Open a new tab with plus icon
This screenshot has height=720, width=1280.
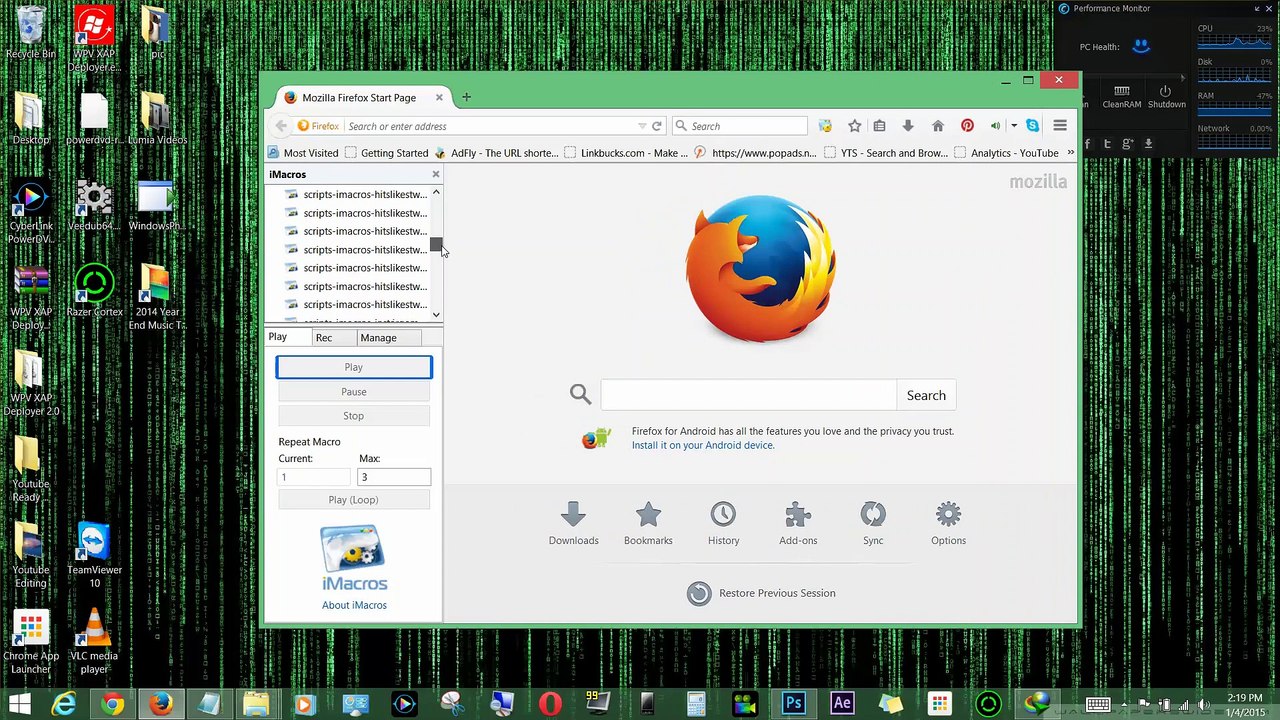[466, 97]
